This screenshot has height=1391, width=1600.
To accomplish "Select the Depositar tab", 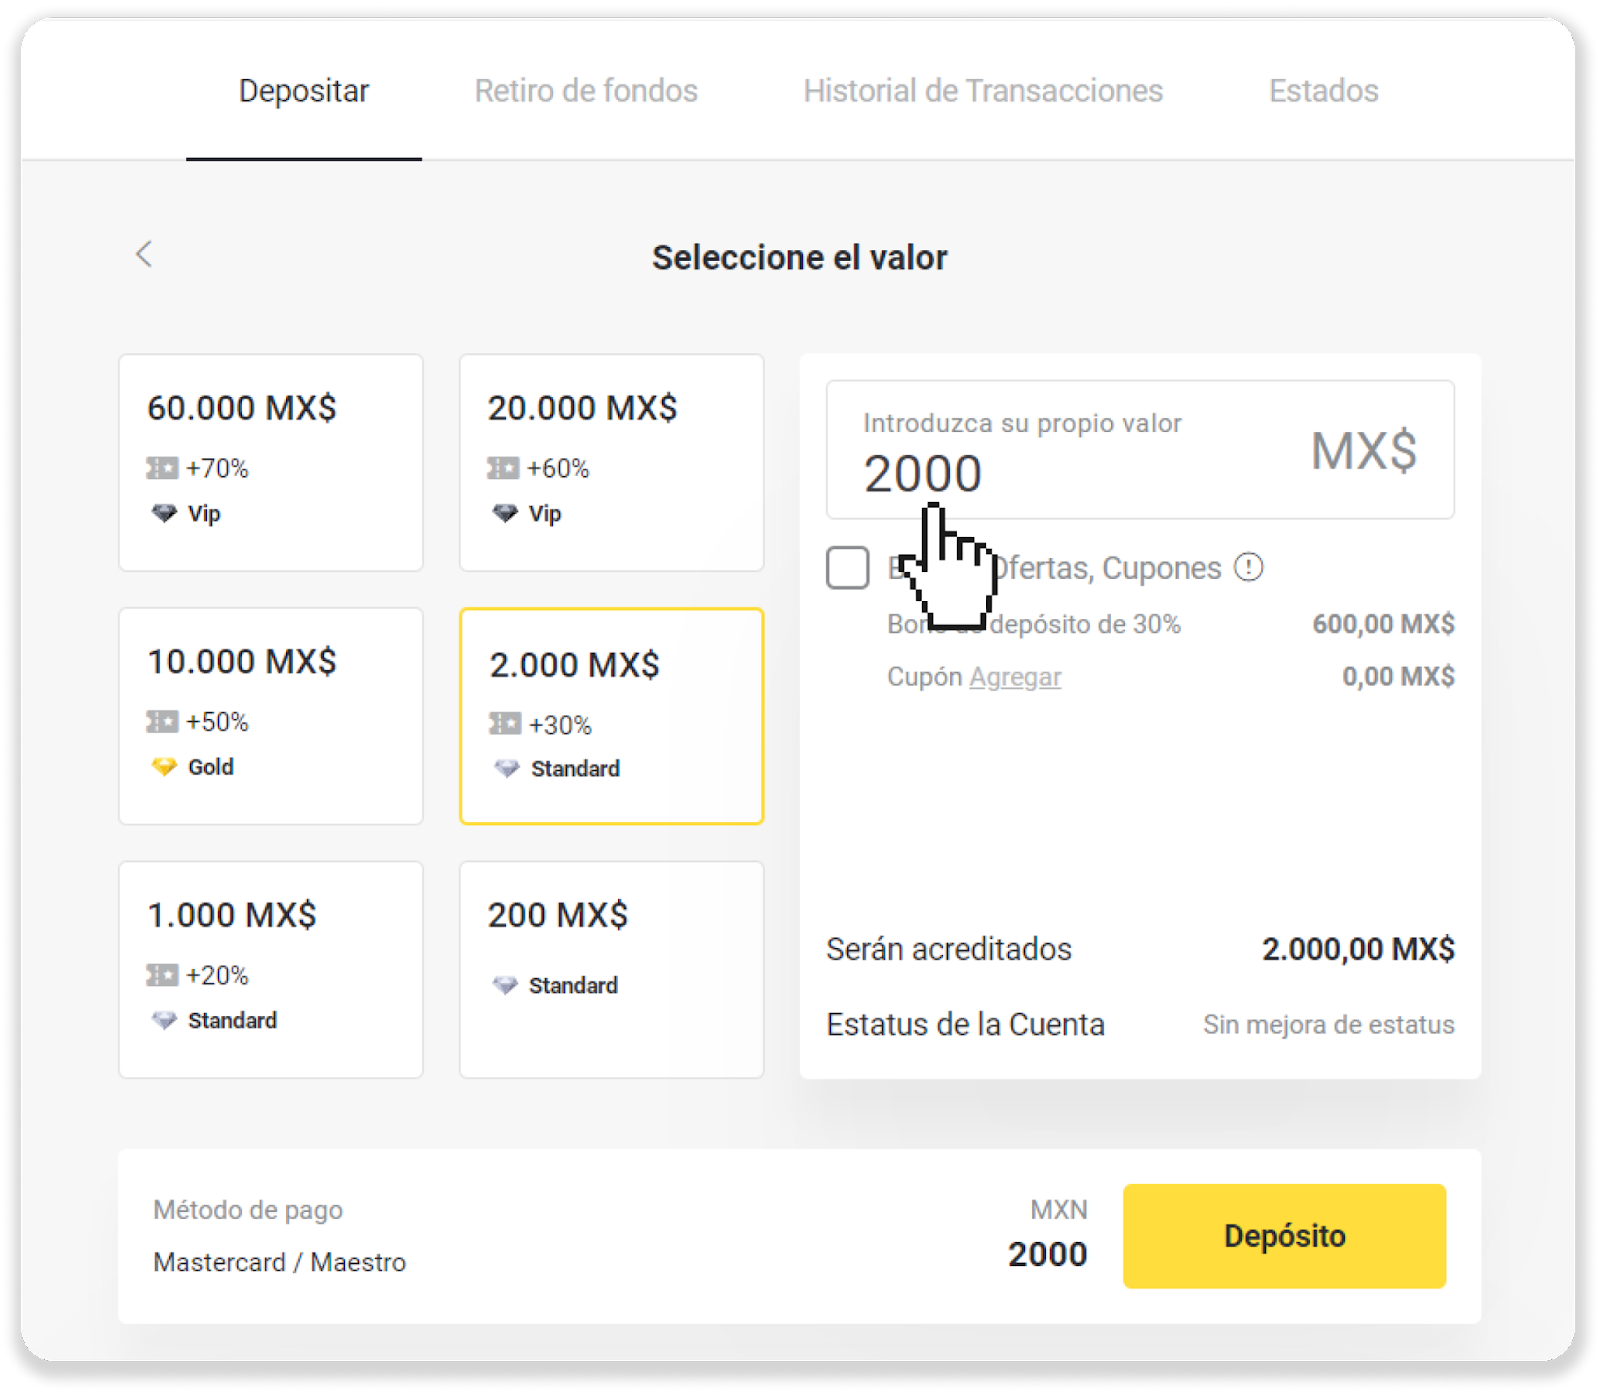I will (x=304, y=91).
